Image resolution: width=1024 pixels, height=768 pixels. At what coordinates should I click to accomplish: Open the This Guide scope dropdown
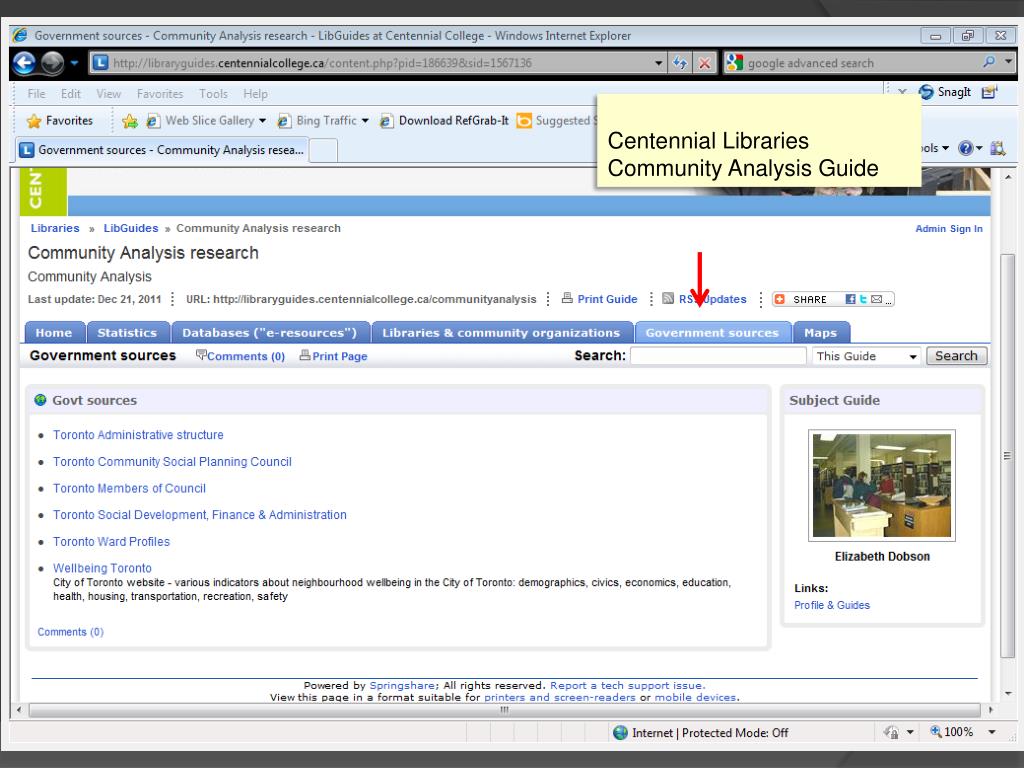[x=867, y=356]
